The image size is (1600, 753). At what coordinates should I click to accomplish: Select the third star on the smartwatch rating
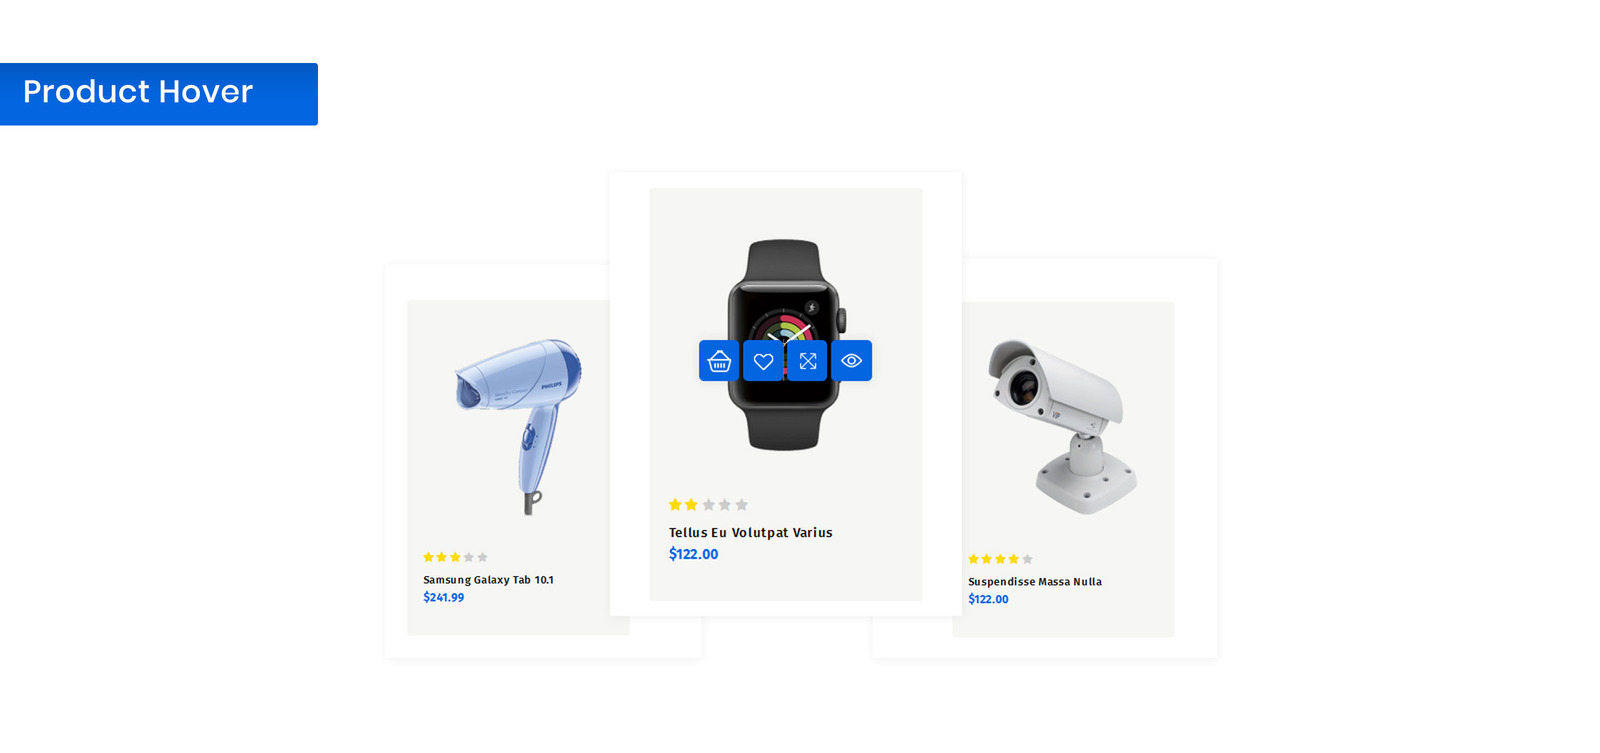pyautogui.click(x=708, y=505)
